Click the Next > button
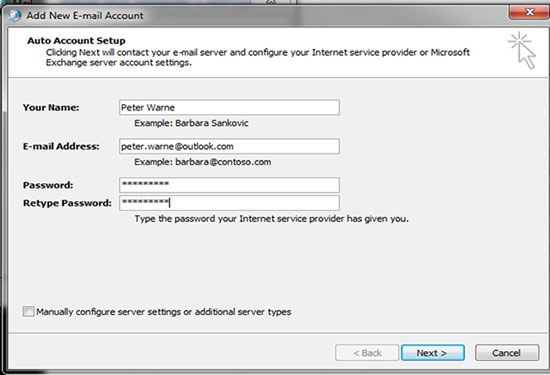 click(x=433, y=353)
